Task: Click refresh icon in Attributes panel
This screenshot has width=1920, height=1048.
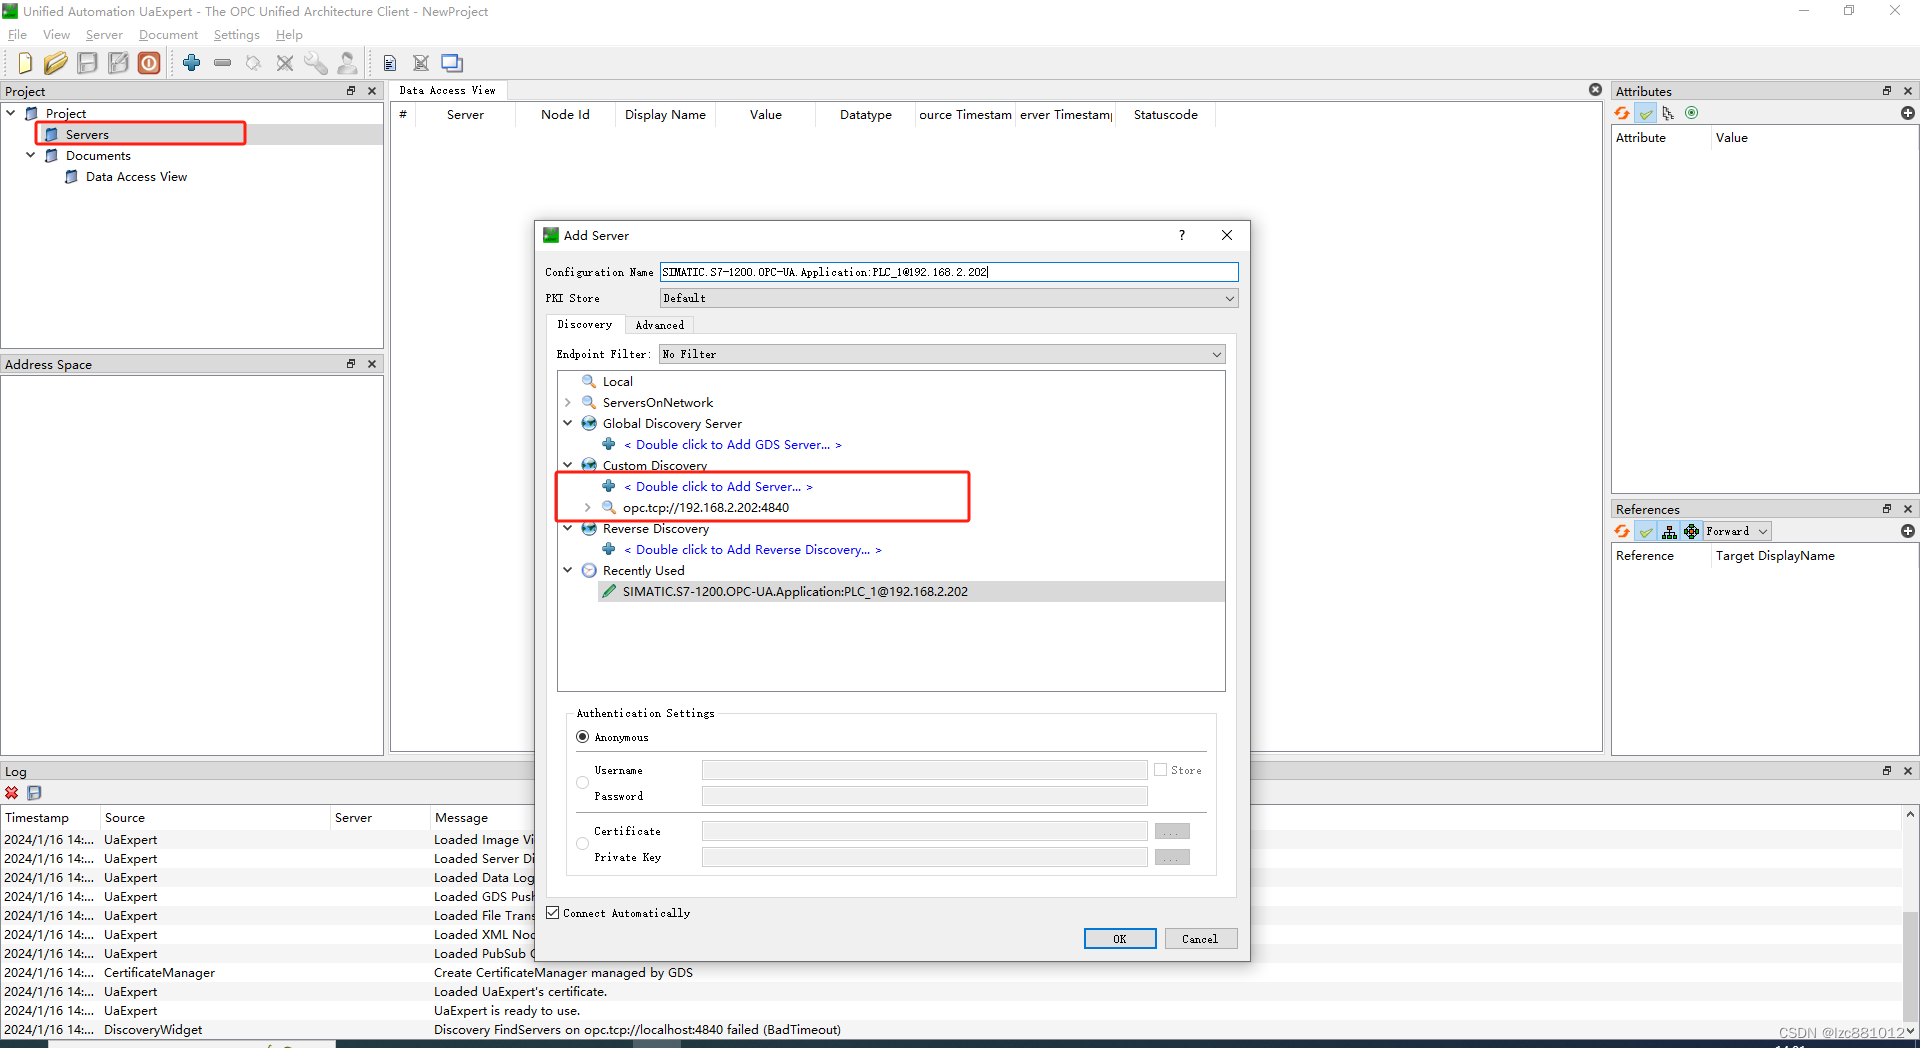Action: pos(1622,113)
